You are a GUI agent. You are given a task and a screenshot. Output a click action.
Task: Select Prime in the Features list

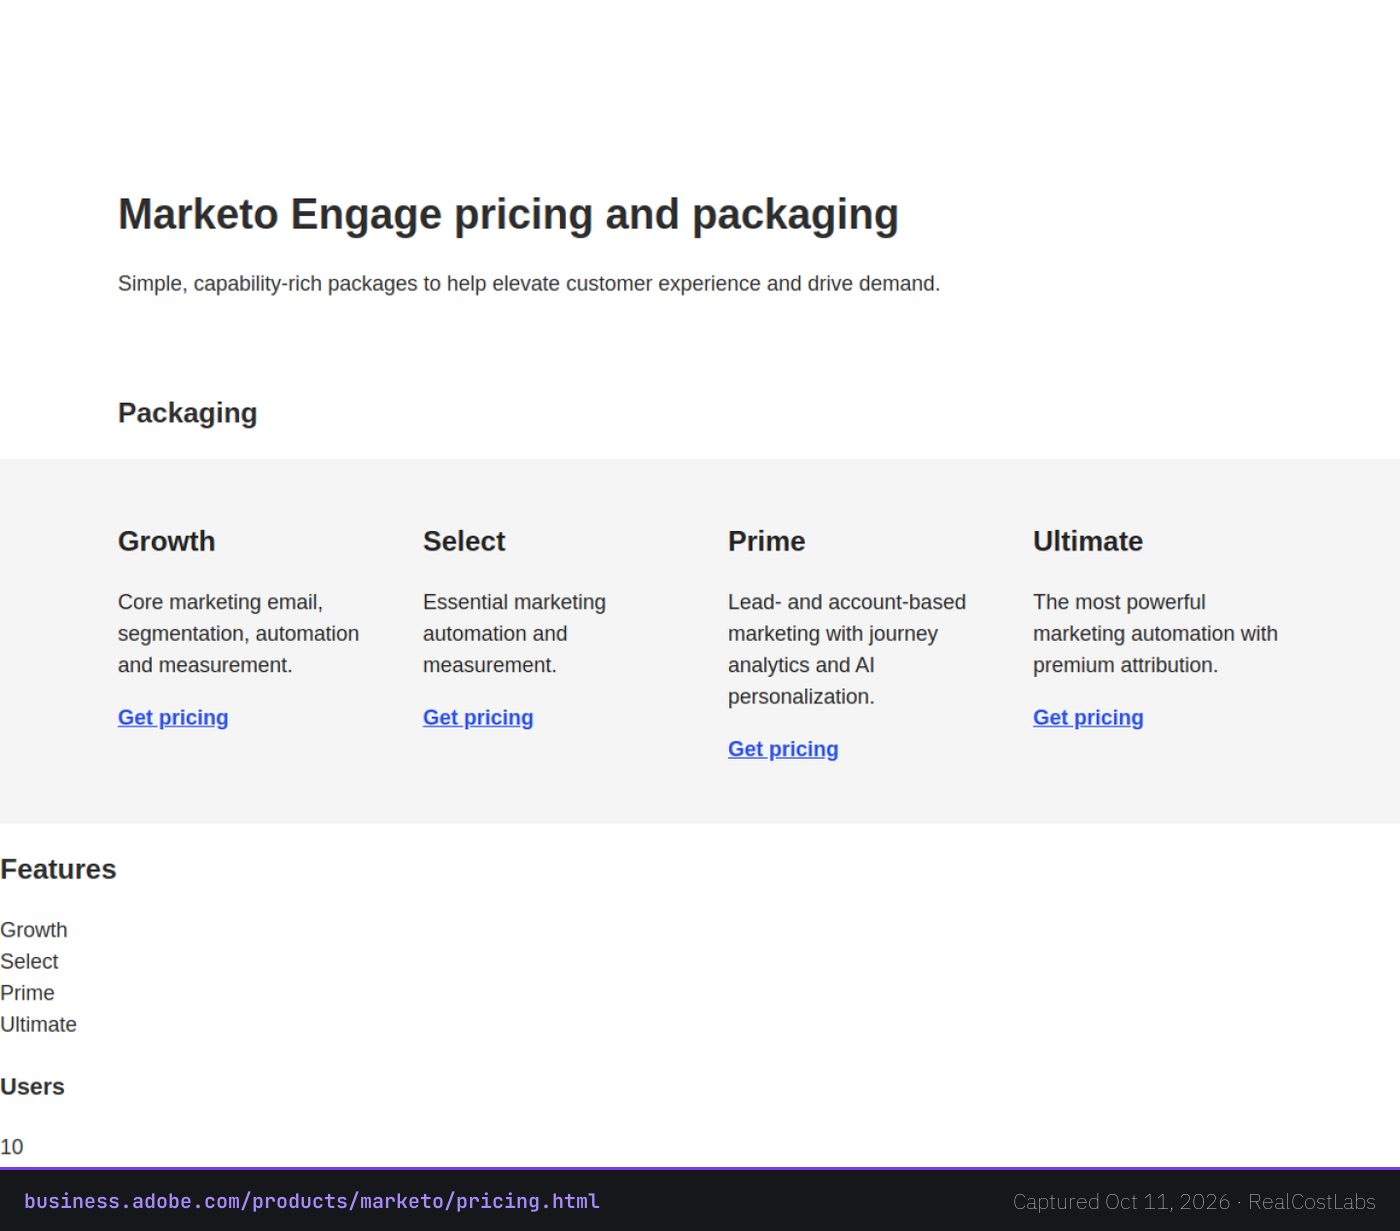coord(27,993)
